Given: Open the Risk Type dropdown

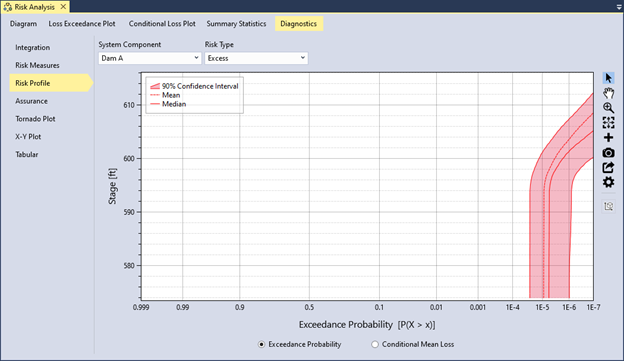Looking at the screenshot, I should [x=256, y=58].
